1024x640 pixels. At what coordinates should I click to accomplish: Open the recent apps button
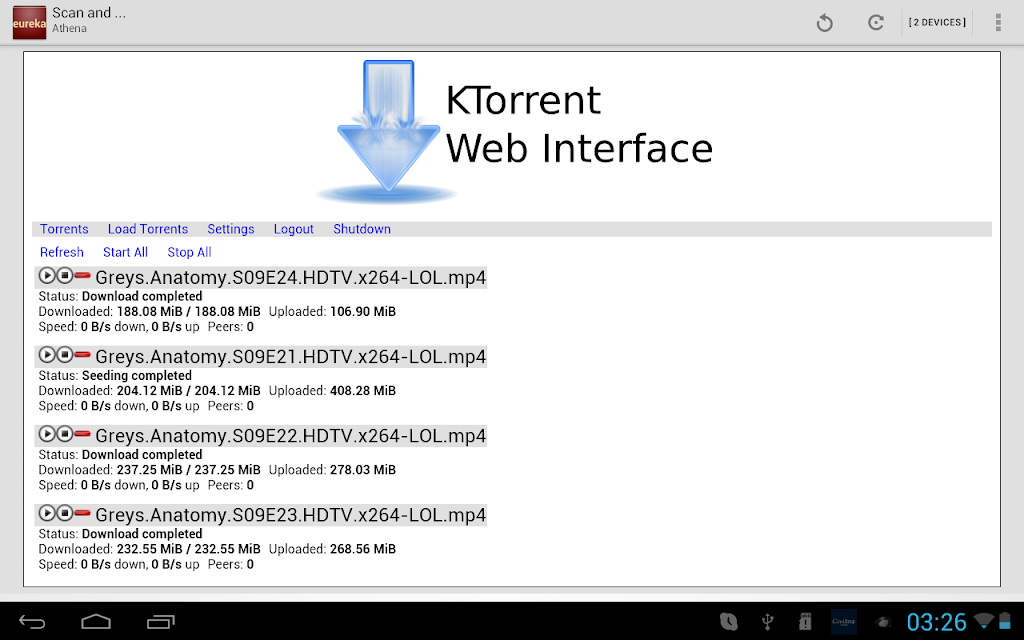click(x=161, y=622)
